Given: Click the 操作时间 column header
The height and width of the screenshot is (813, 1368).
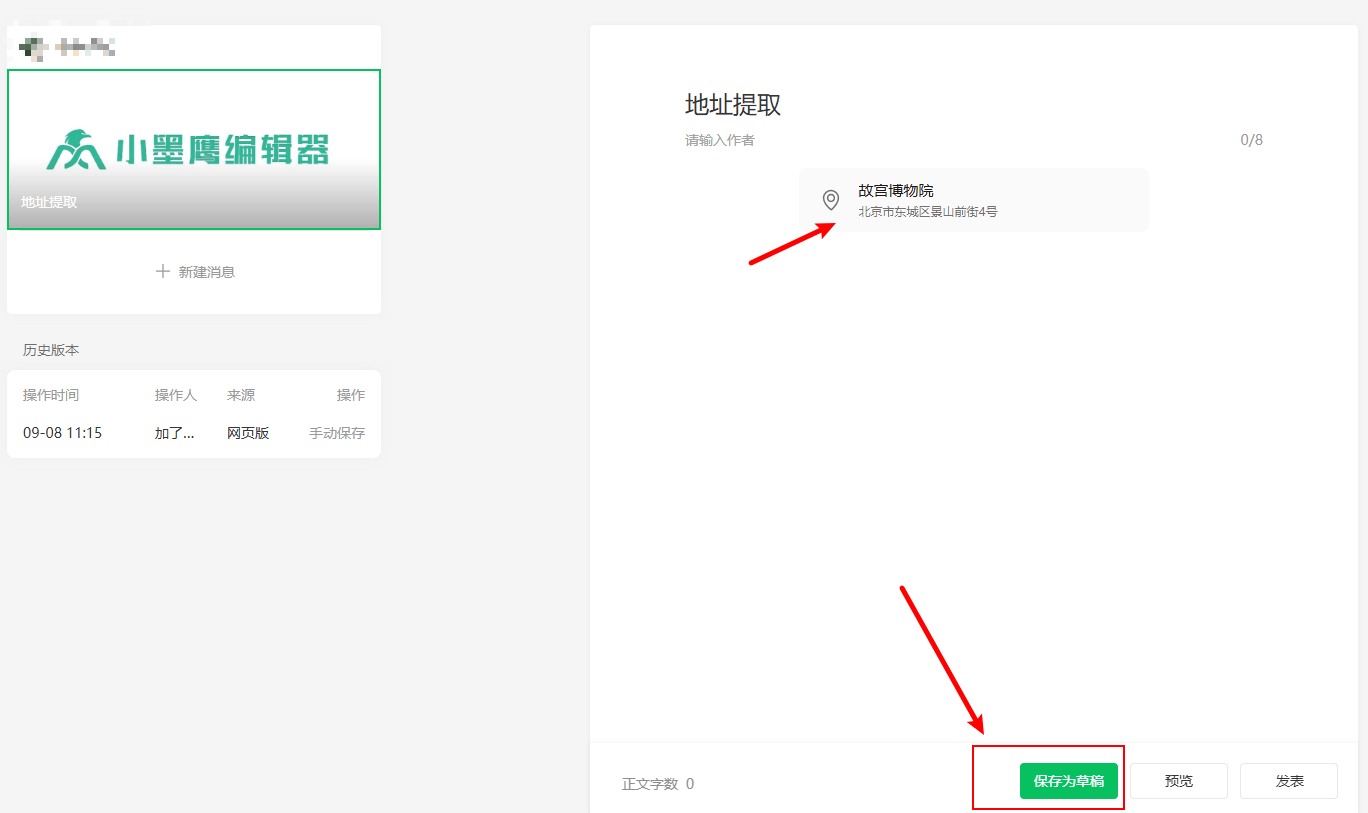Looking at the screenshot, I should point(50,394).
